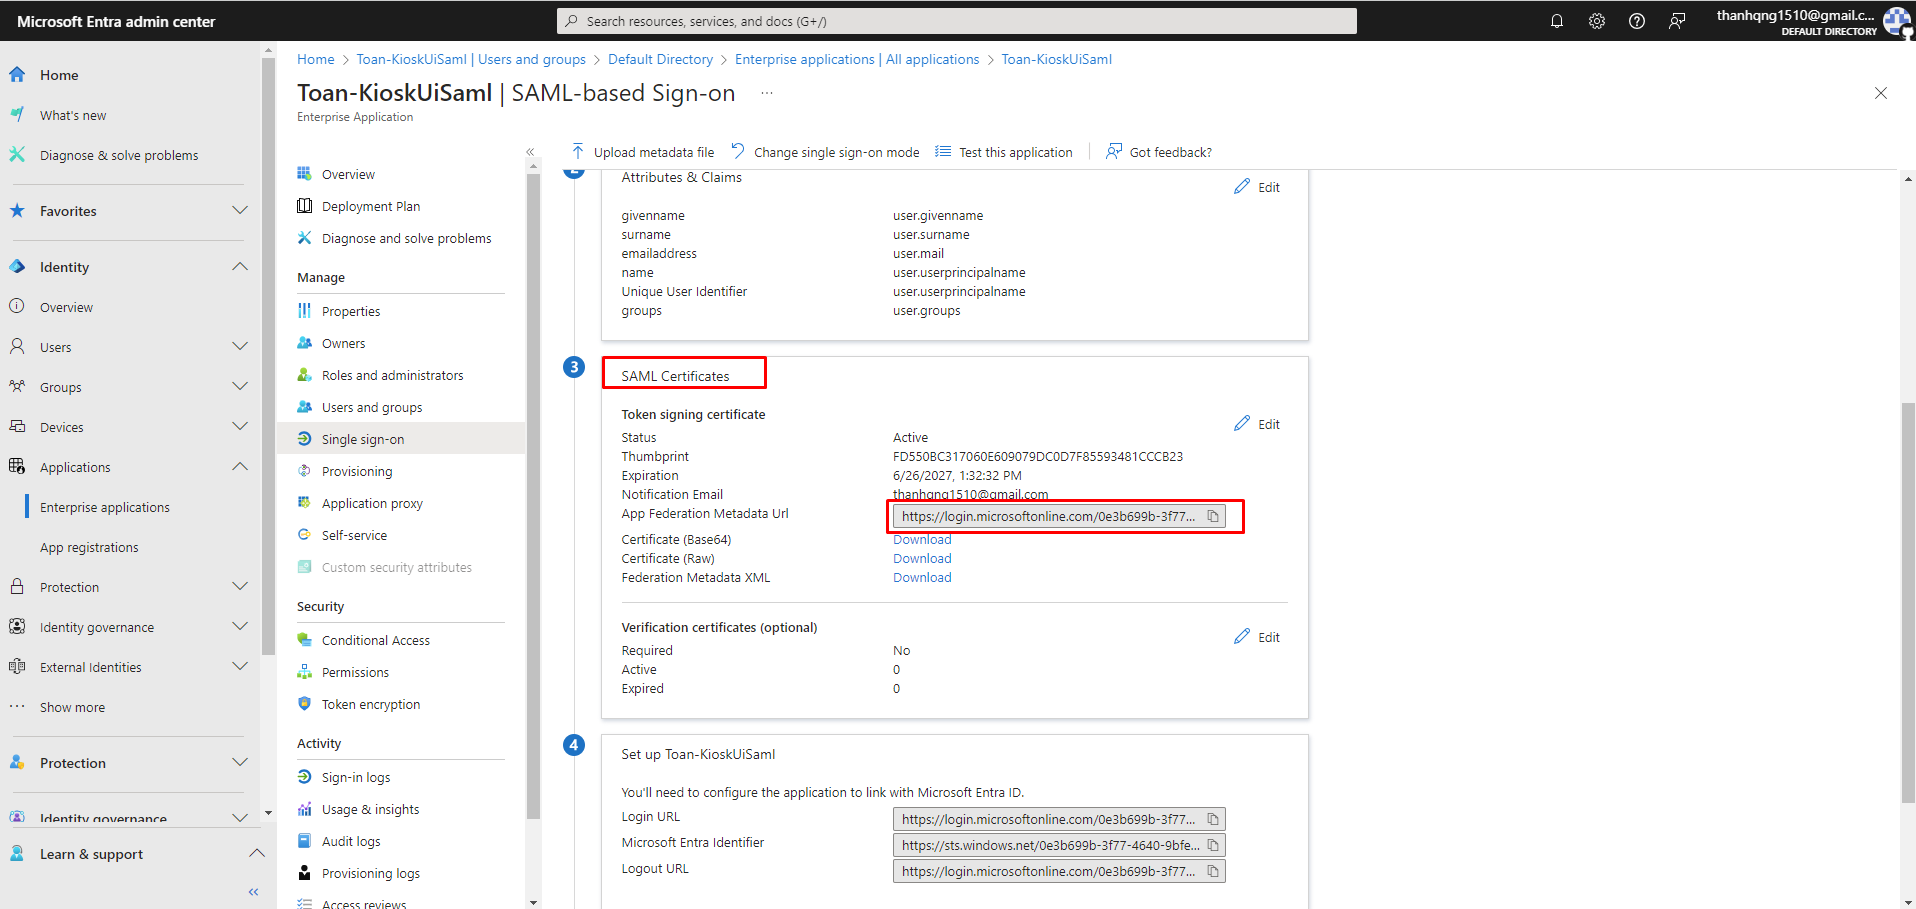Collapse the Applications chevron

240,467
